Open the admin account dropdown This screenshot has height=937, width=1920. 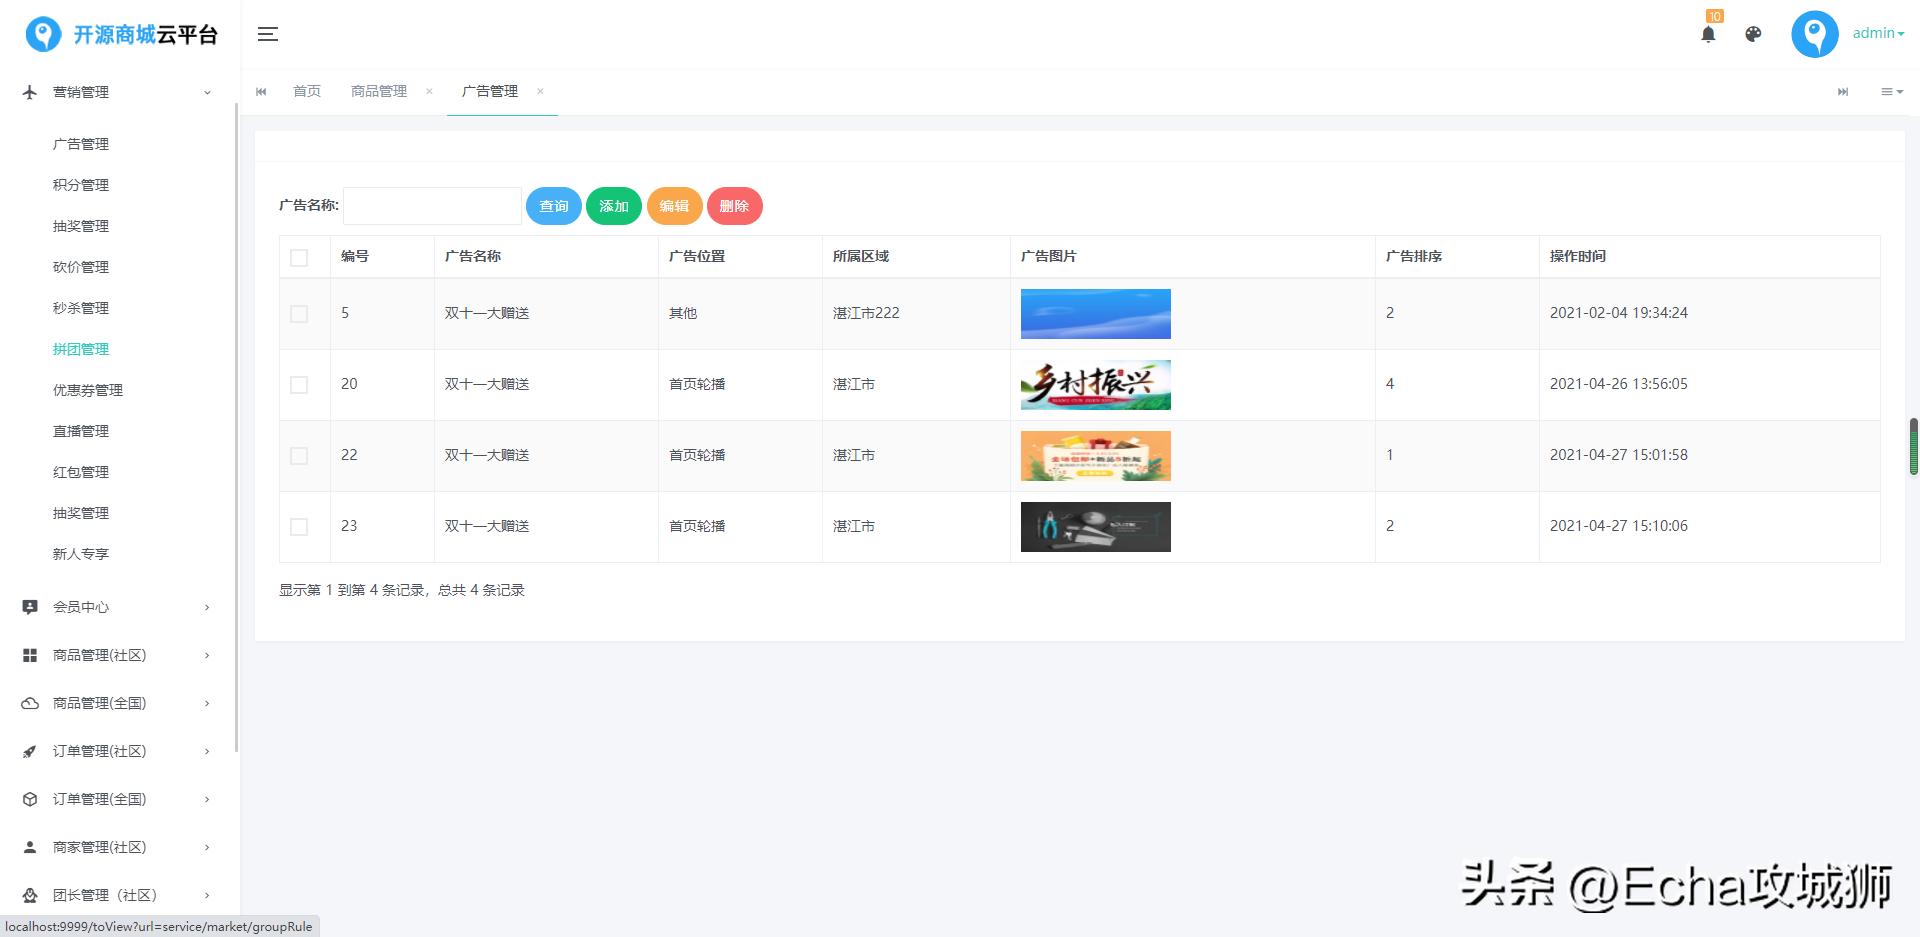[x=1877, y=33]
